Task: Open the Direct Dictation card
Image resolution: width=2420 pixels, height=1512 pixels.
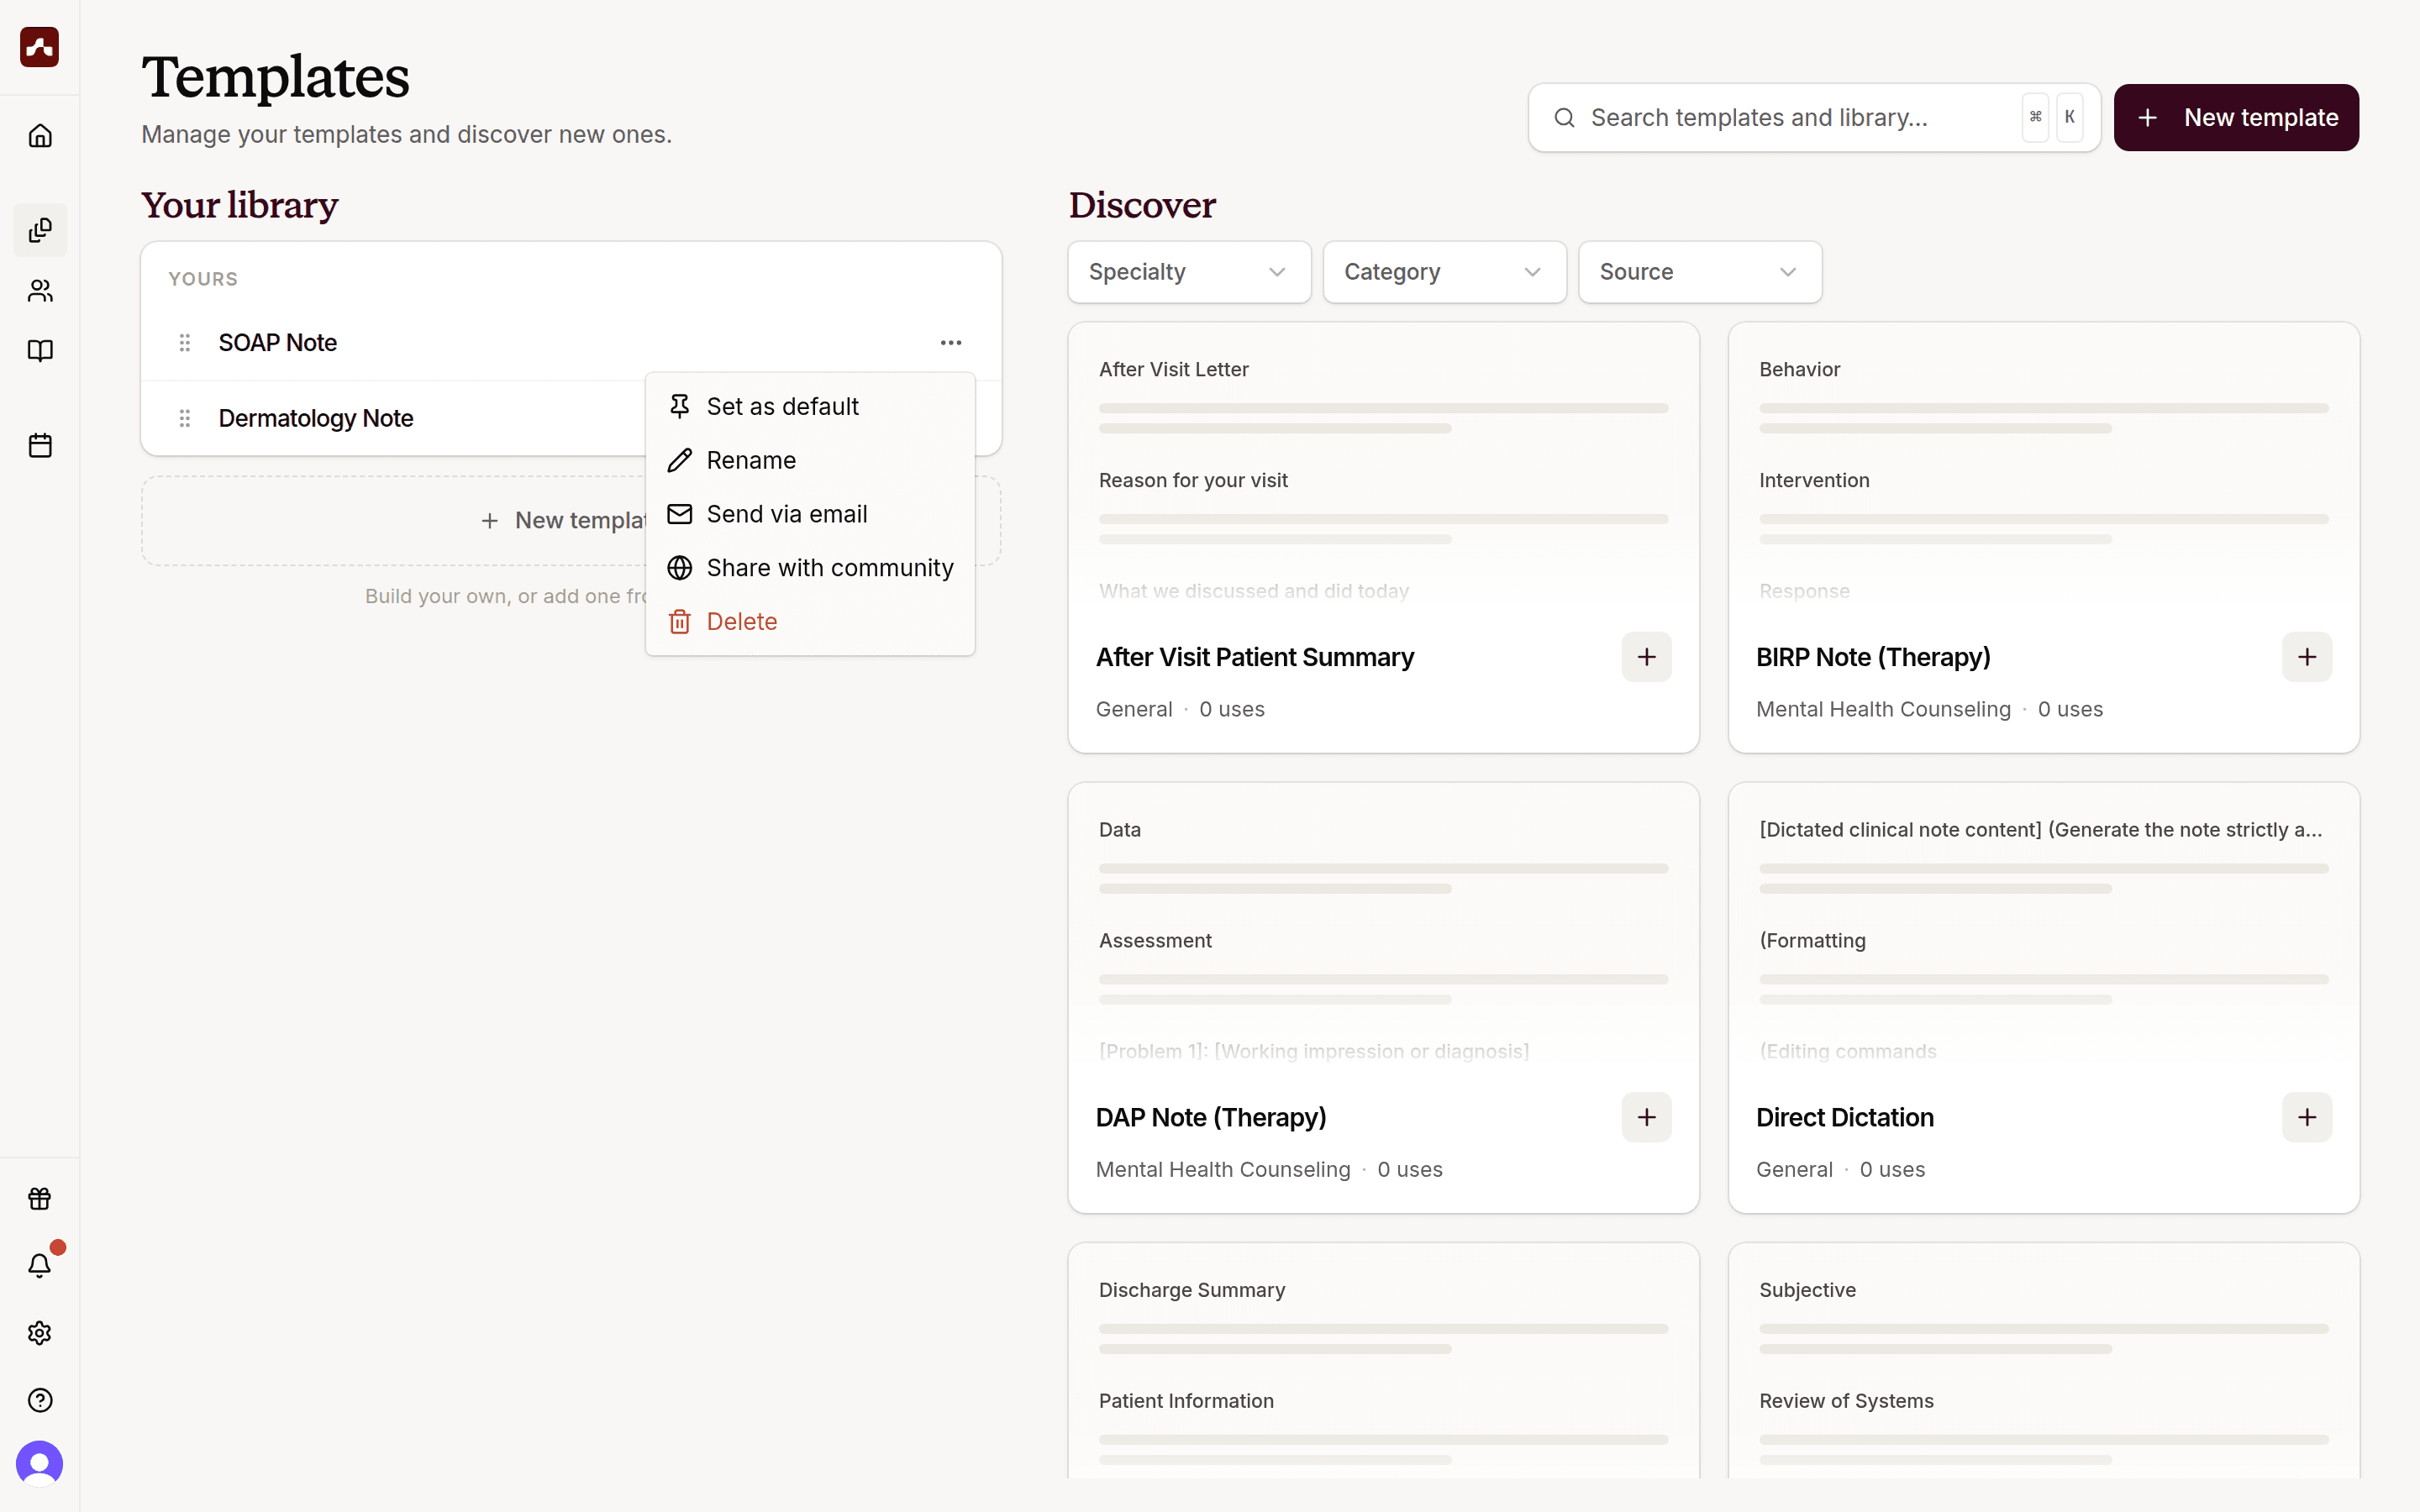Action: (2043, 997)
